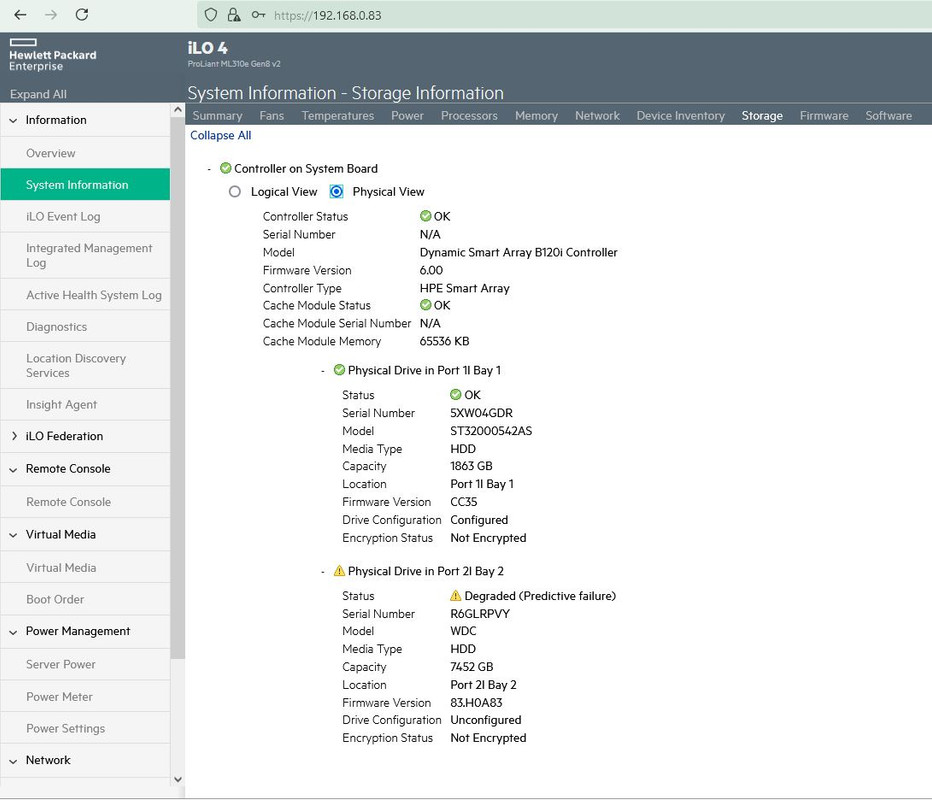Click the serial number R6GLRPVY
The height and width of the screenshot is (800, 932).
[x=480, y=613]
